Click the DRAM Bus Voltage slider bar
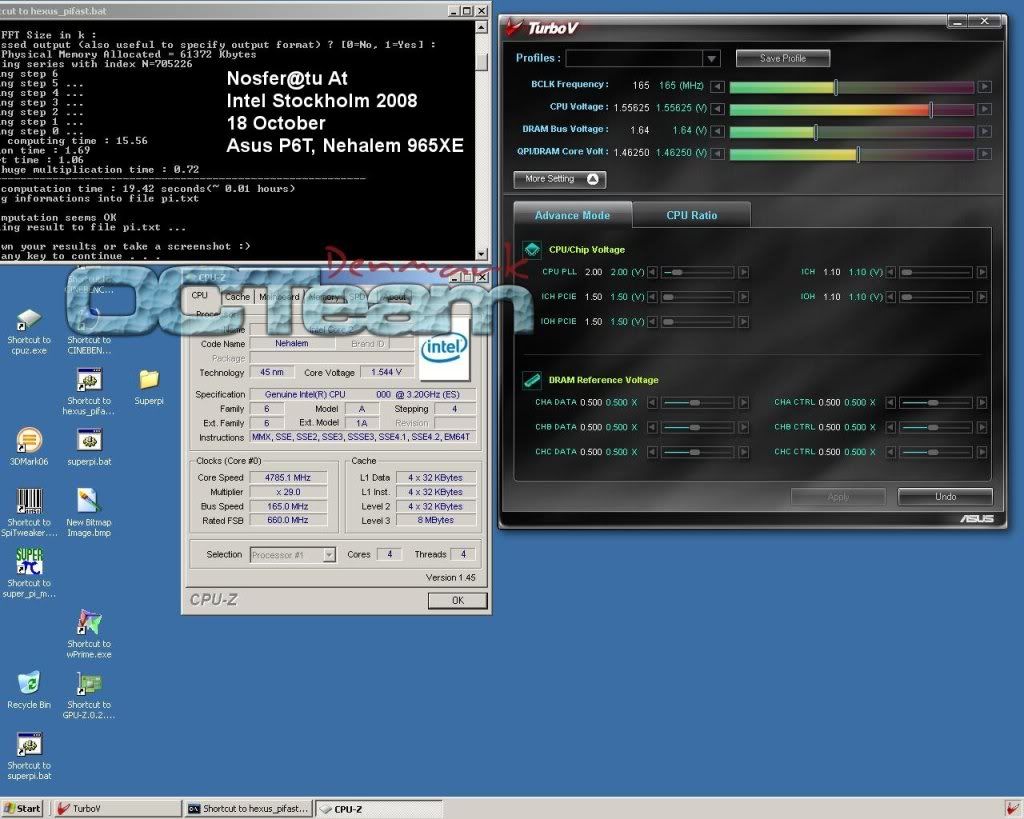 click(852, 131)
